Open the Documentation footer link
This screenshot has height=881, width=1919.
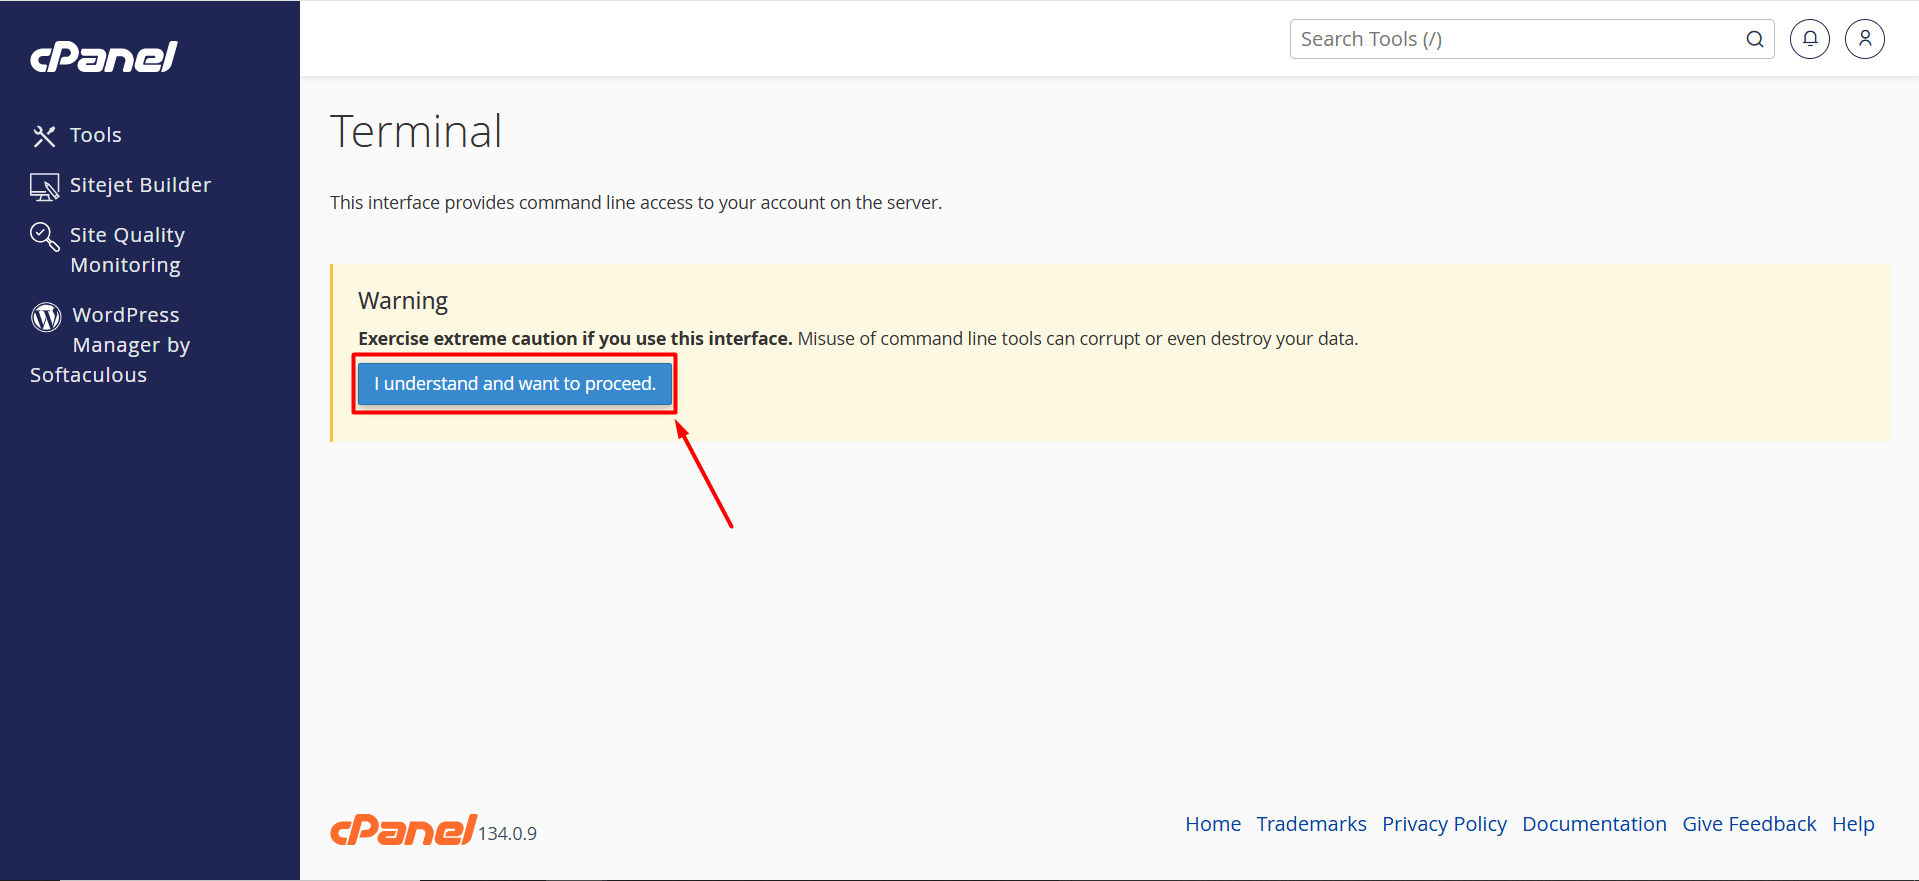(x=1594, y=824)
